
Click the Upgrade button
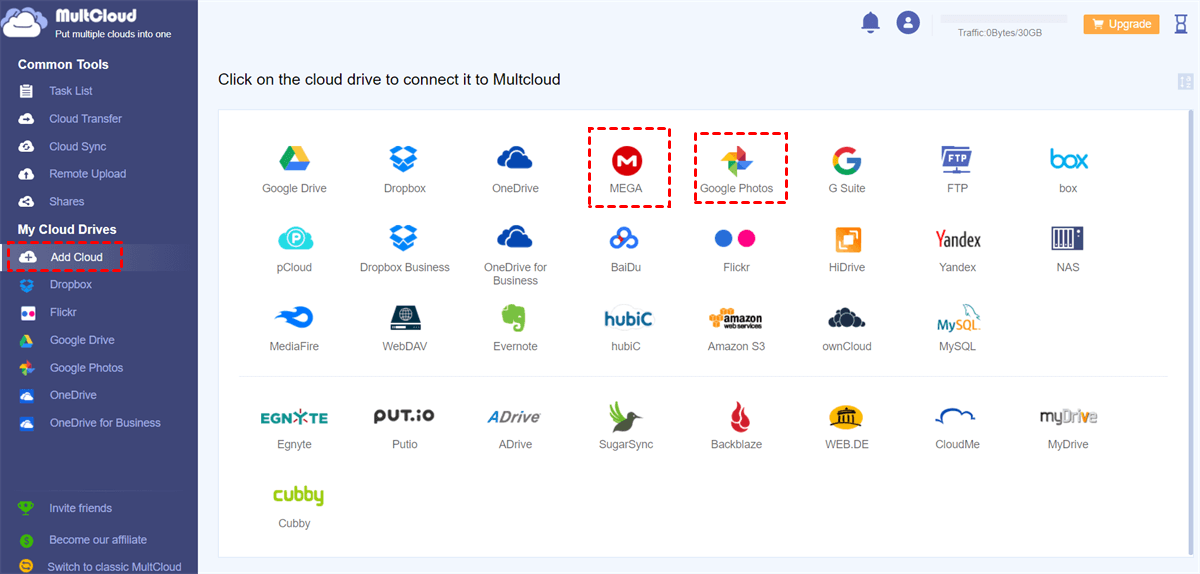[x=1121, y=24]
